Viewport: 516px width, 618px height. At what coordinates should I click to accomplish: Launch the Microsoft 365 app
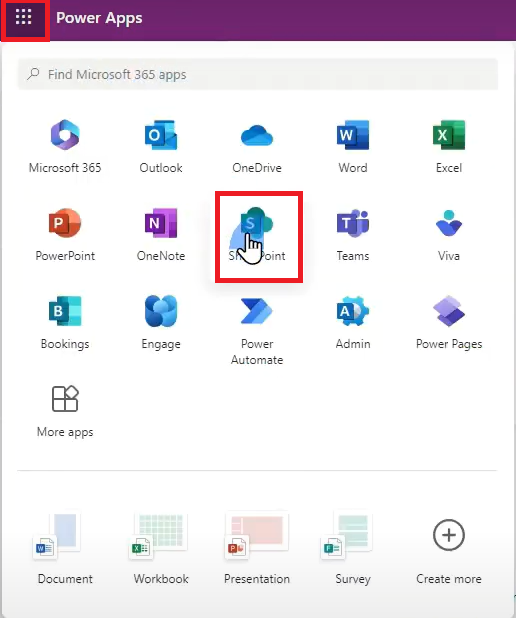(x=65, y=147)
